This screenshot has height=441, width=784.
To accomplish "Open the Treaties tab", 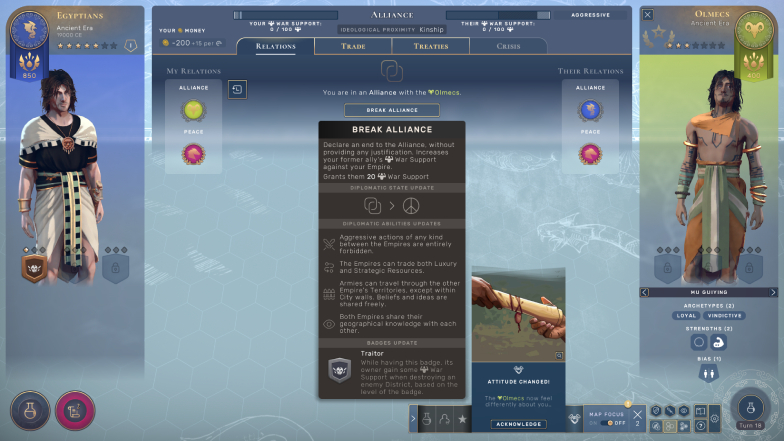I will [430, 46].
